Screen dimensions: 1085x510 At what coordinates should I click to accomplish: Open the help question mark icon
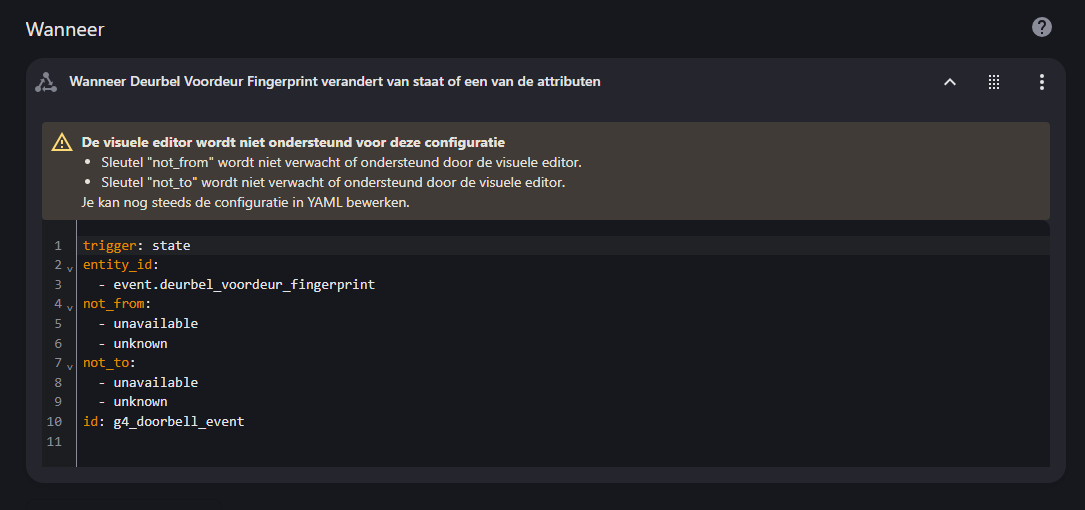[1041, 27]
